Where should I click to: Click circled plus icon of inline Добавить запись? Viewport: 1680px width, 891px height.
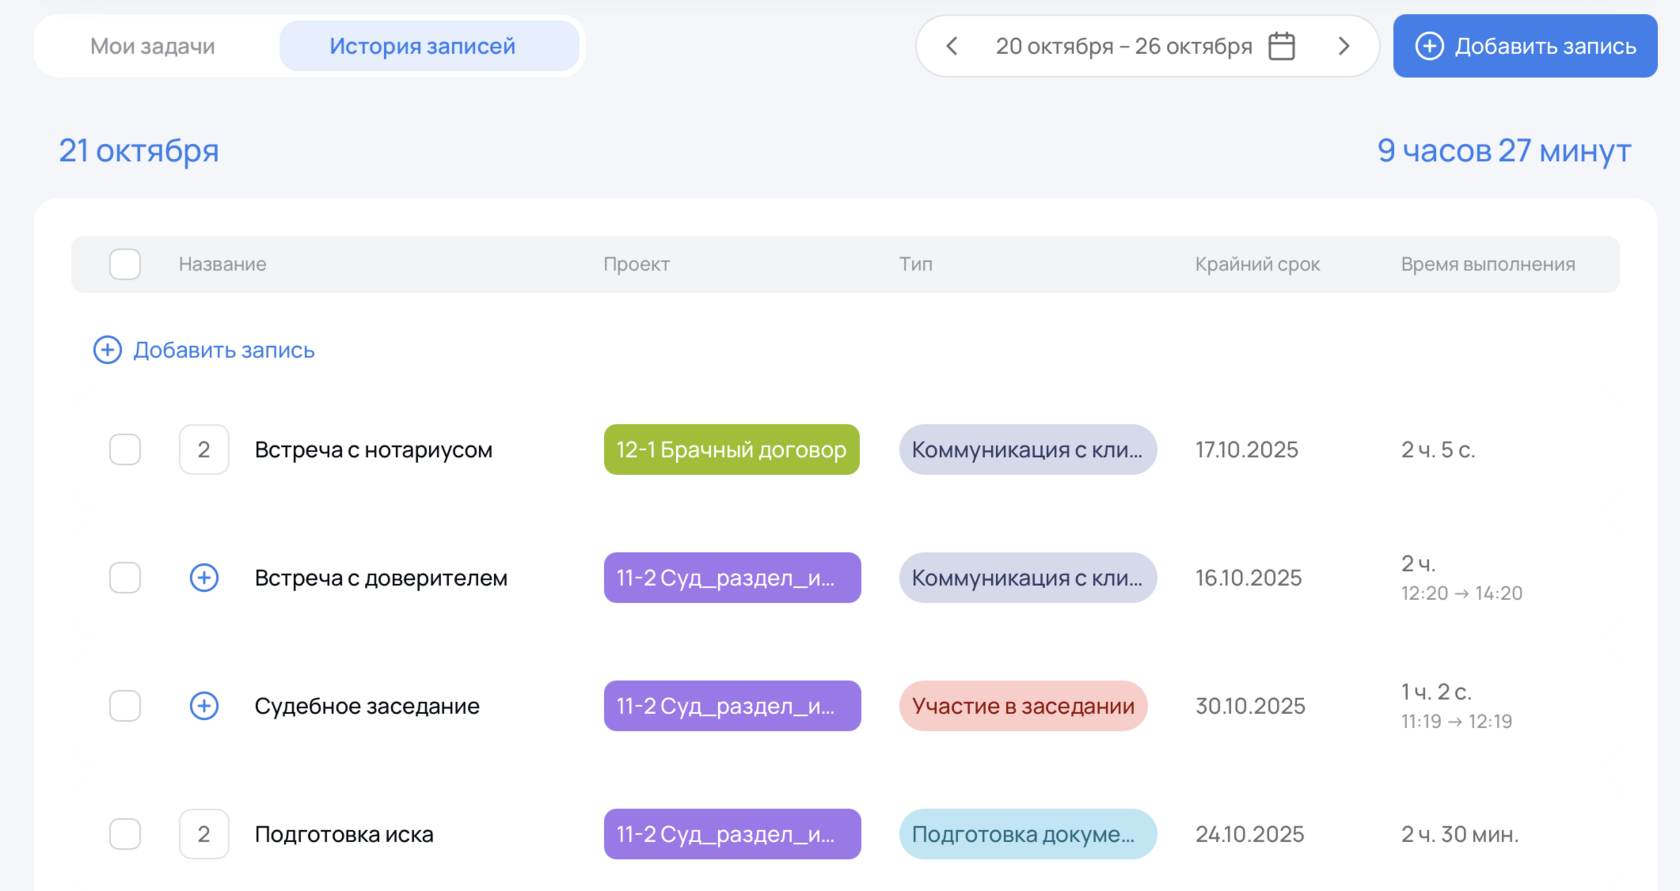tap(107, 350)
